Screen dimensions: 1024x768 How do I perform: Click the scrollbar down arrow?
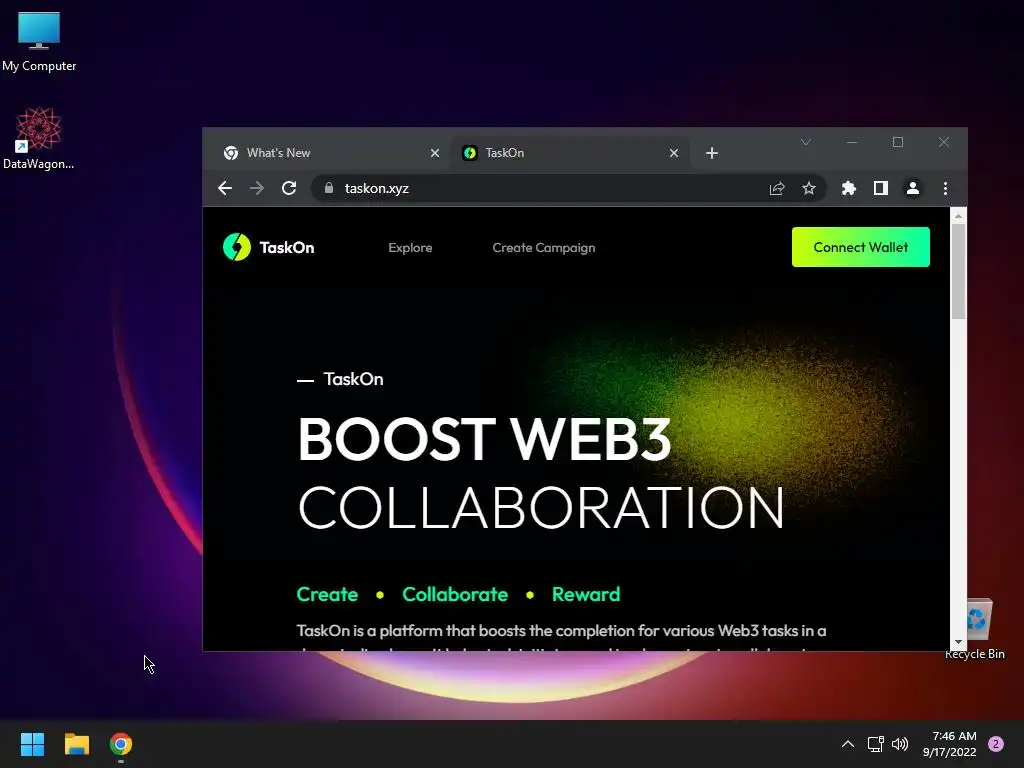click(x=958, y=643)
